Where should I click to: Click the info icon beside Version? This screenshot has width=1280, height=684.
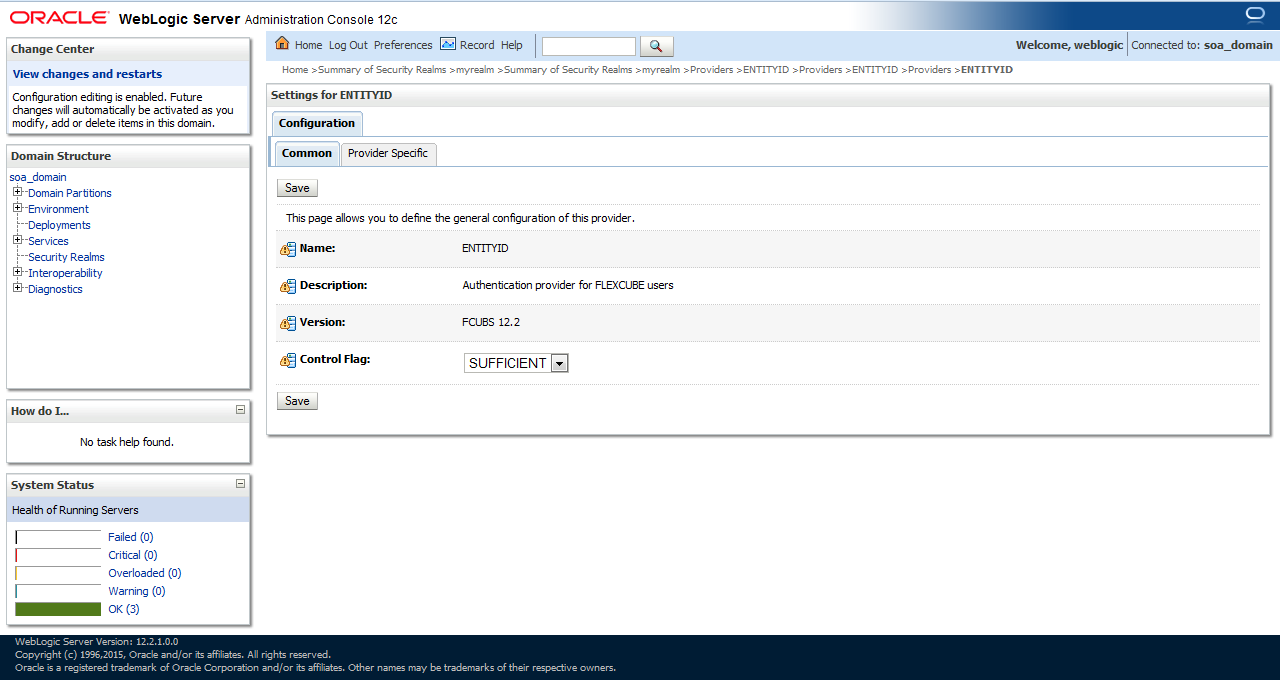(x=288, y=323)
